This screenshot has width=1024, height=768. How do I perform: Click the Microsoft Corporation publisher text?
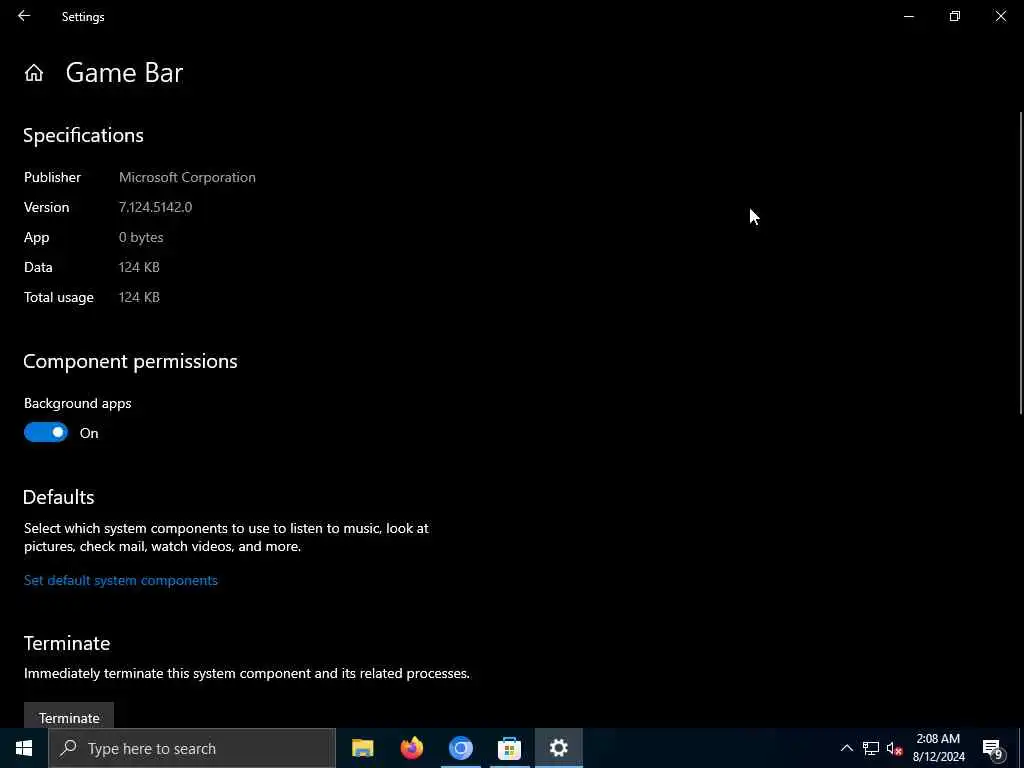187,177
